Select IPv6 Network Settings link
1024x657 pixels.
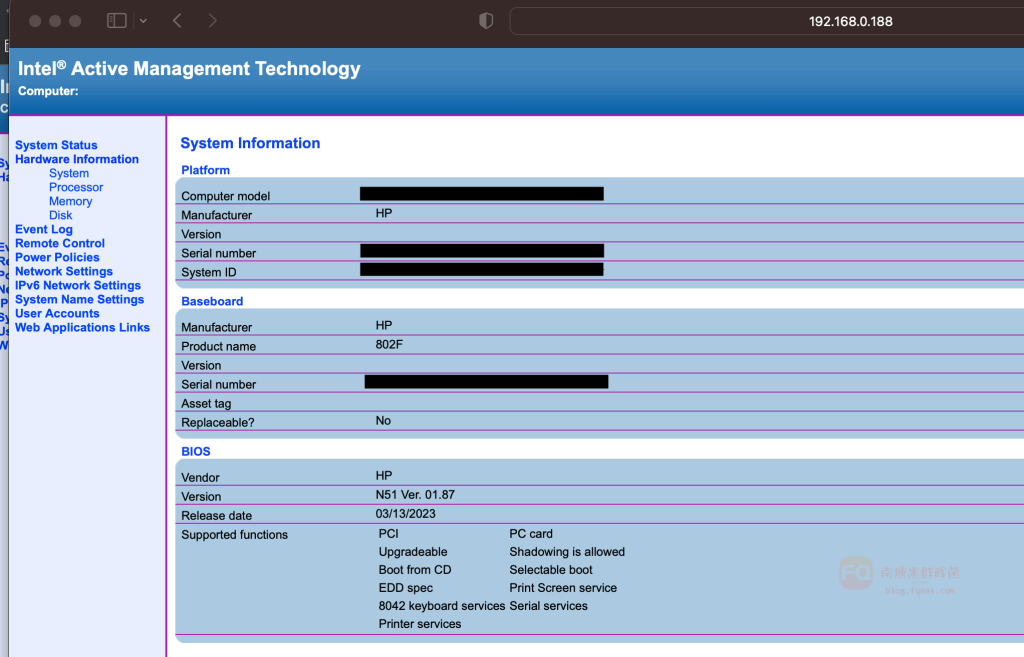coord(78,285)
